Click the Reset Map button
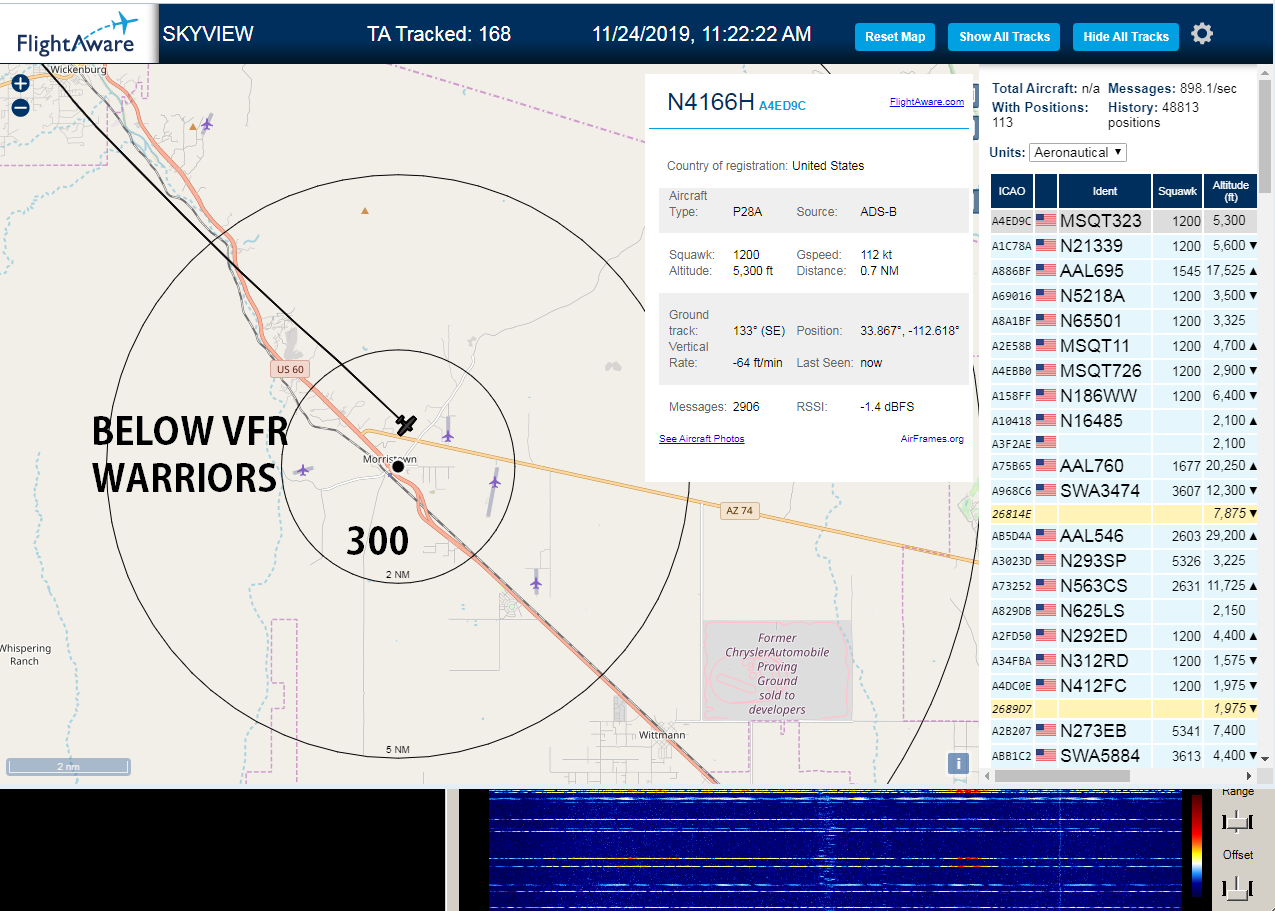Image resolution: width=1275 pixels, height=911 pixels. [895, 37]
